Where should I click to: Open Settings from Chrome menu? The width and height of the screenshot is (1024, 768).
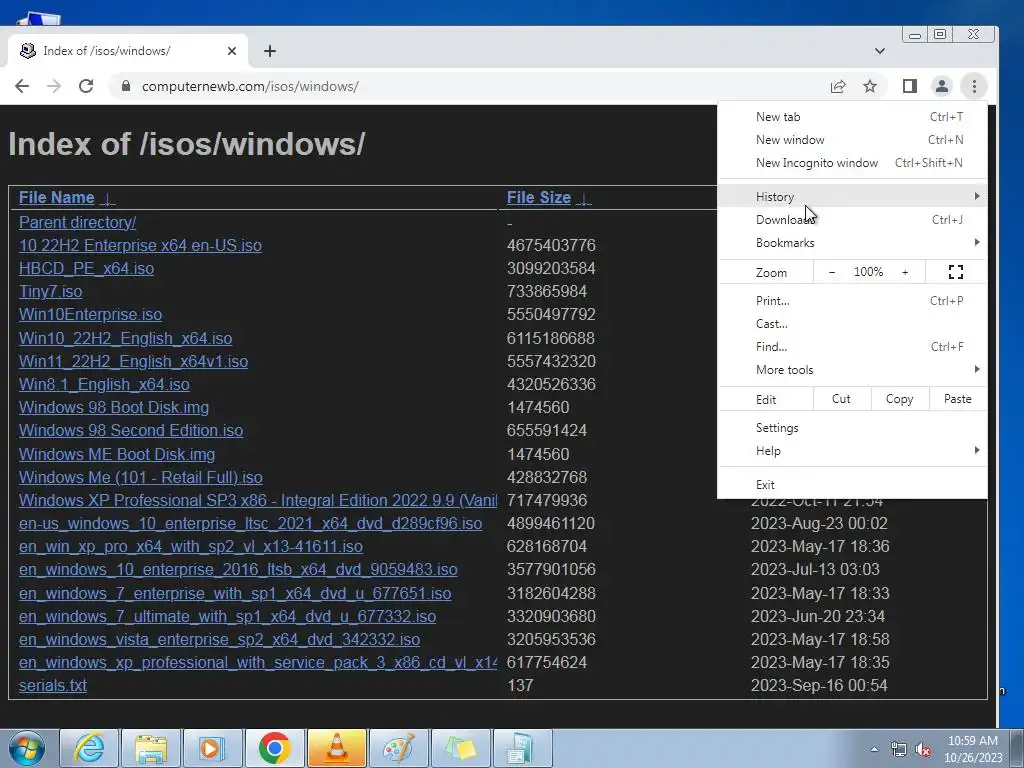click(852, 428)
